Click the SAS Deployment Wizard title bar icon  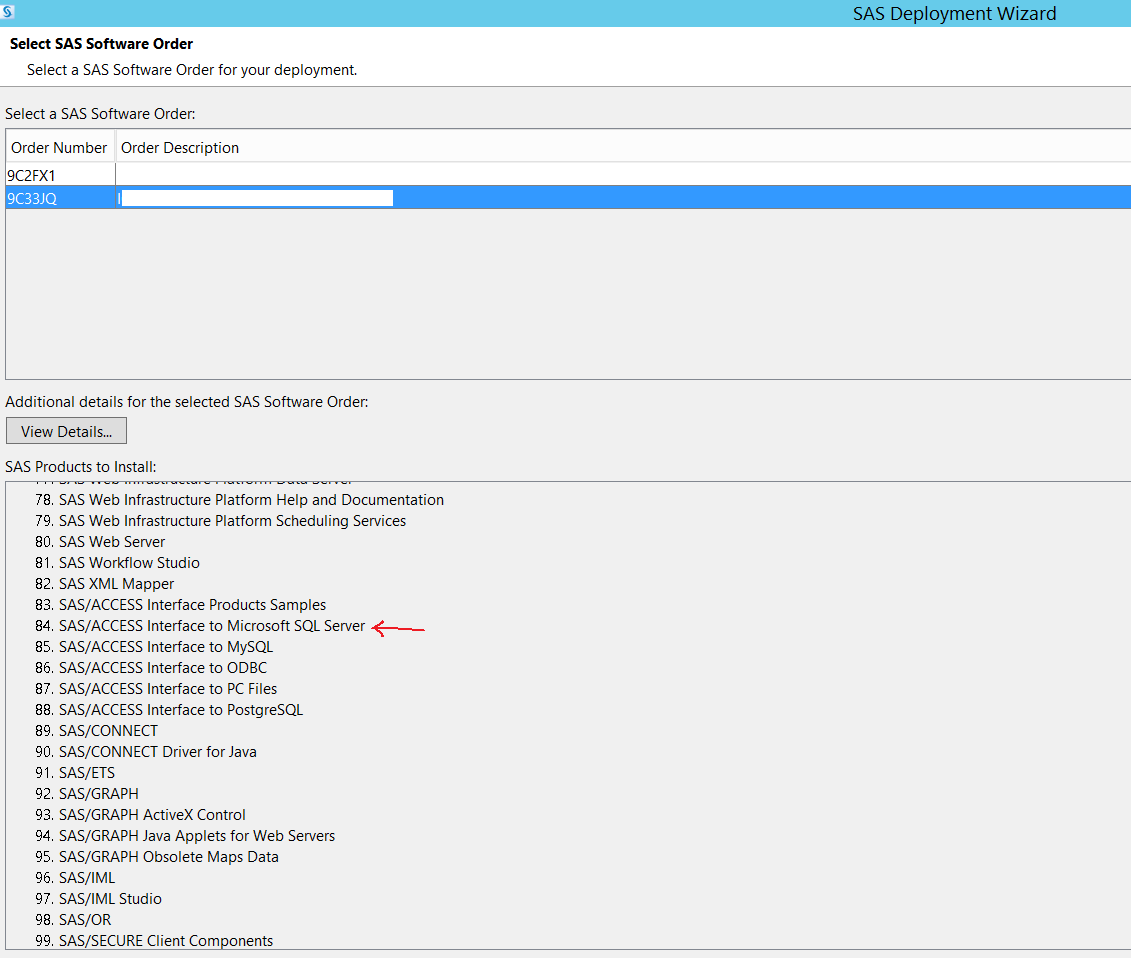click(10, 13)
